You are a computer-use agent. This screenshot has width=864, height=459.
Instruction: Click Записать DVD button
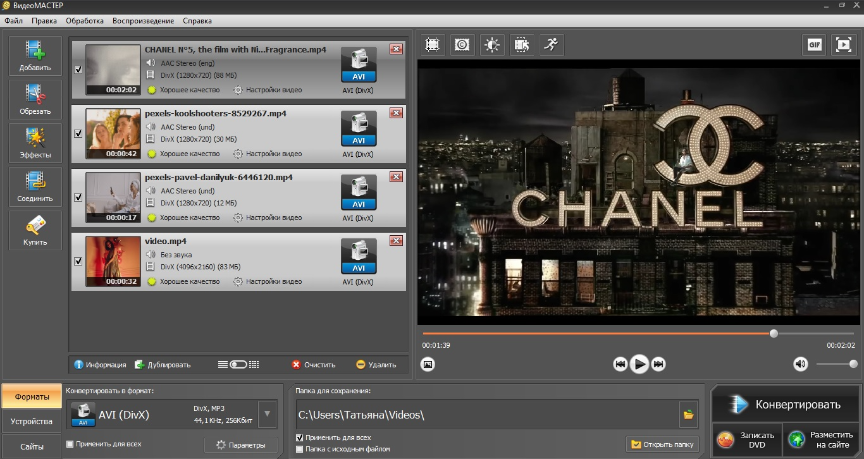coord(747,440)
